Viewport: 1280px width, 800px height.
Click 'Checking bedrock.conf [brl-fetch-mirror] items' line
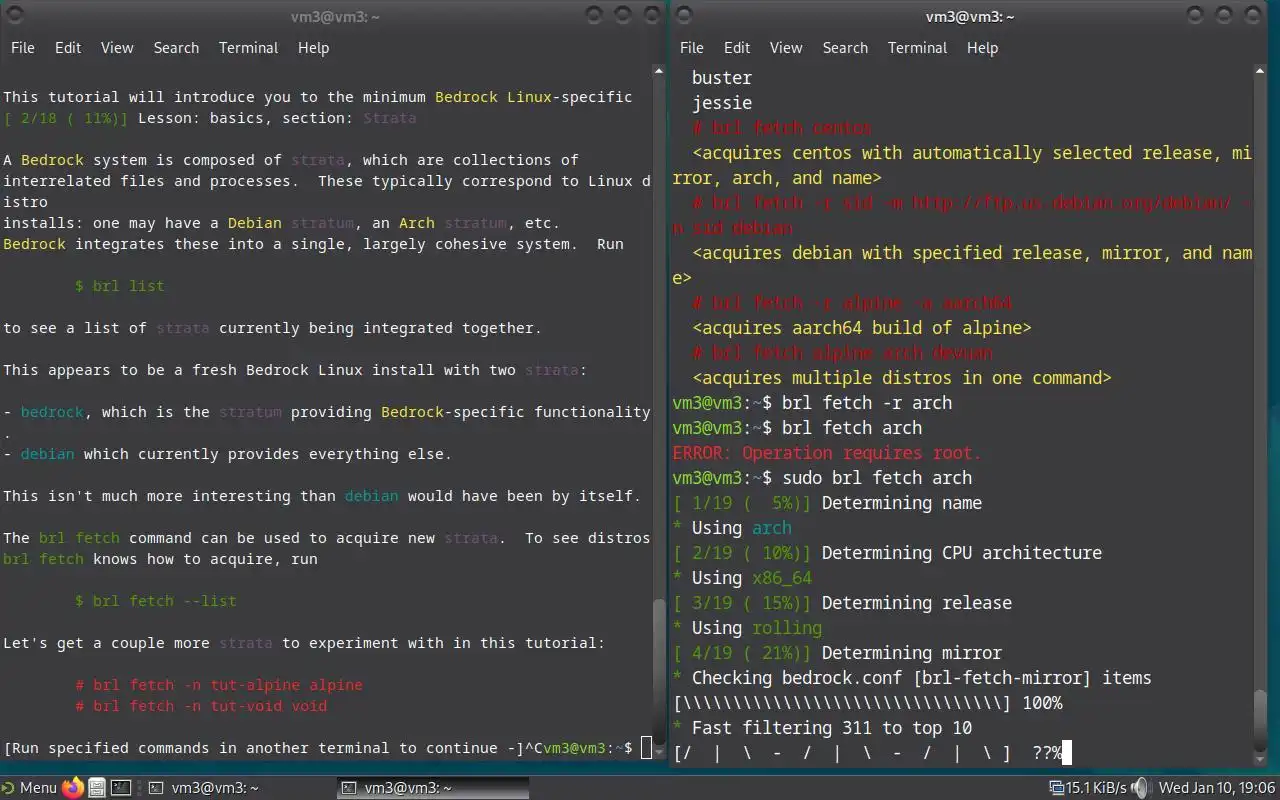click(922, 678)
